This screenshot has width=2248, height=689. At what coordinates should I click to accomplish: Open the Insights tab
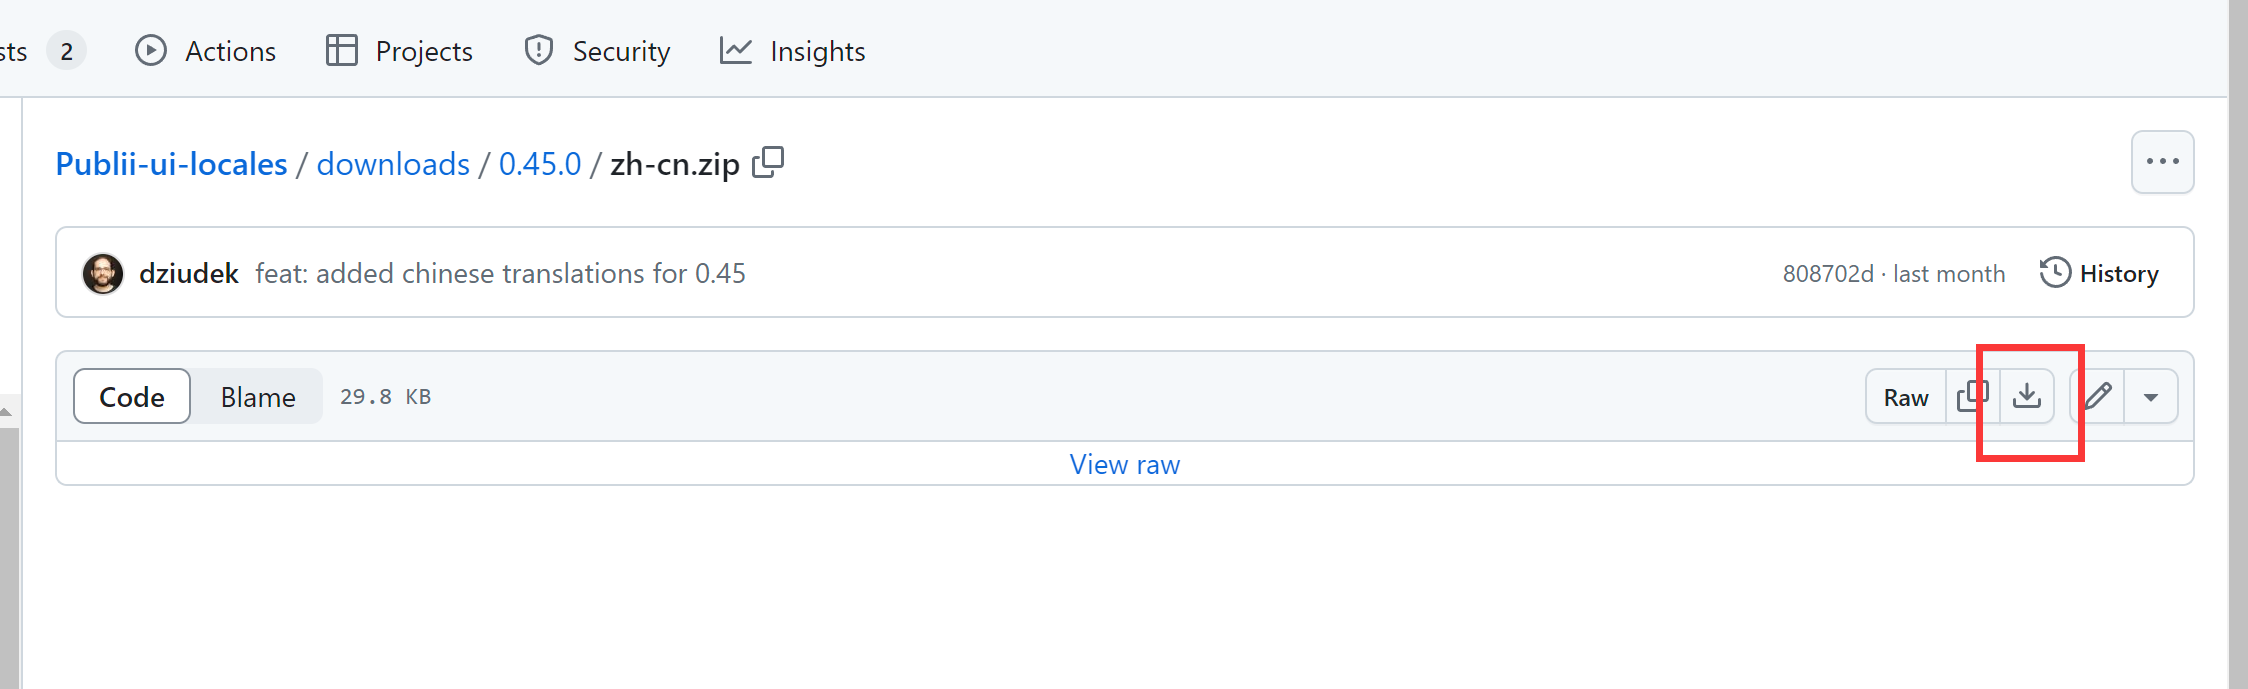[792, 51]
